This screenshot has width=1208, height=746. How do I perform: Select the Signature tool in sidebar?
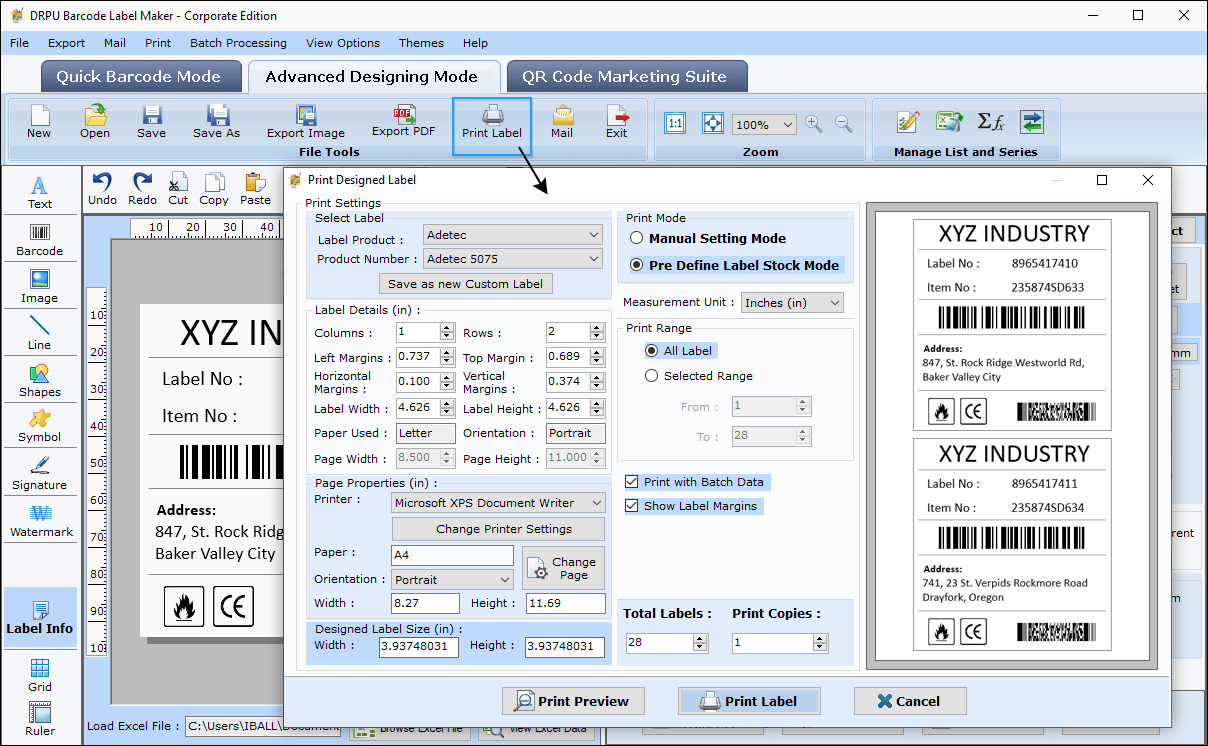[x=40, y=474]
